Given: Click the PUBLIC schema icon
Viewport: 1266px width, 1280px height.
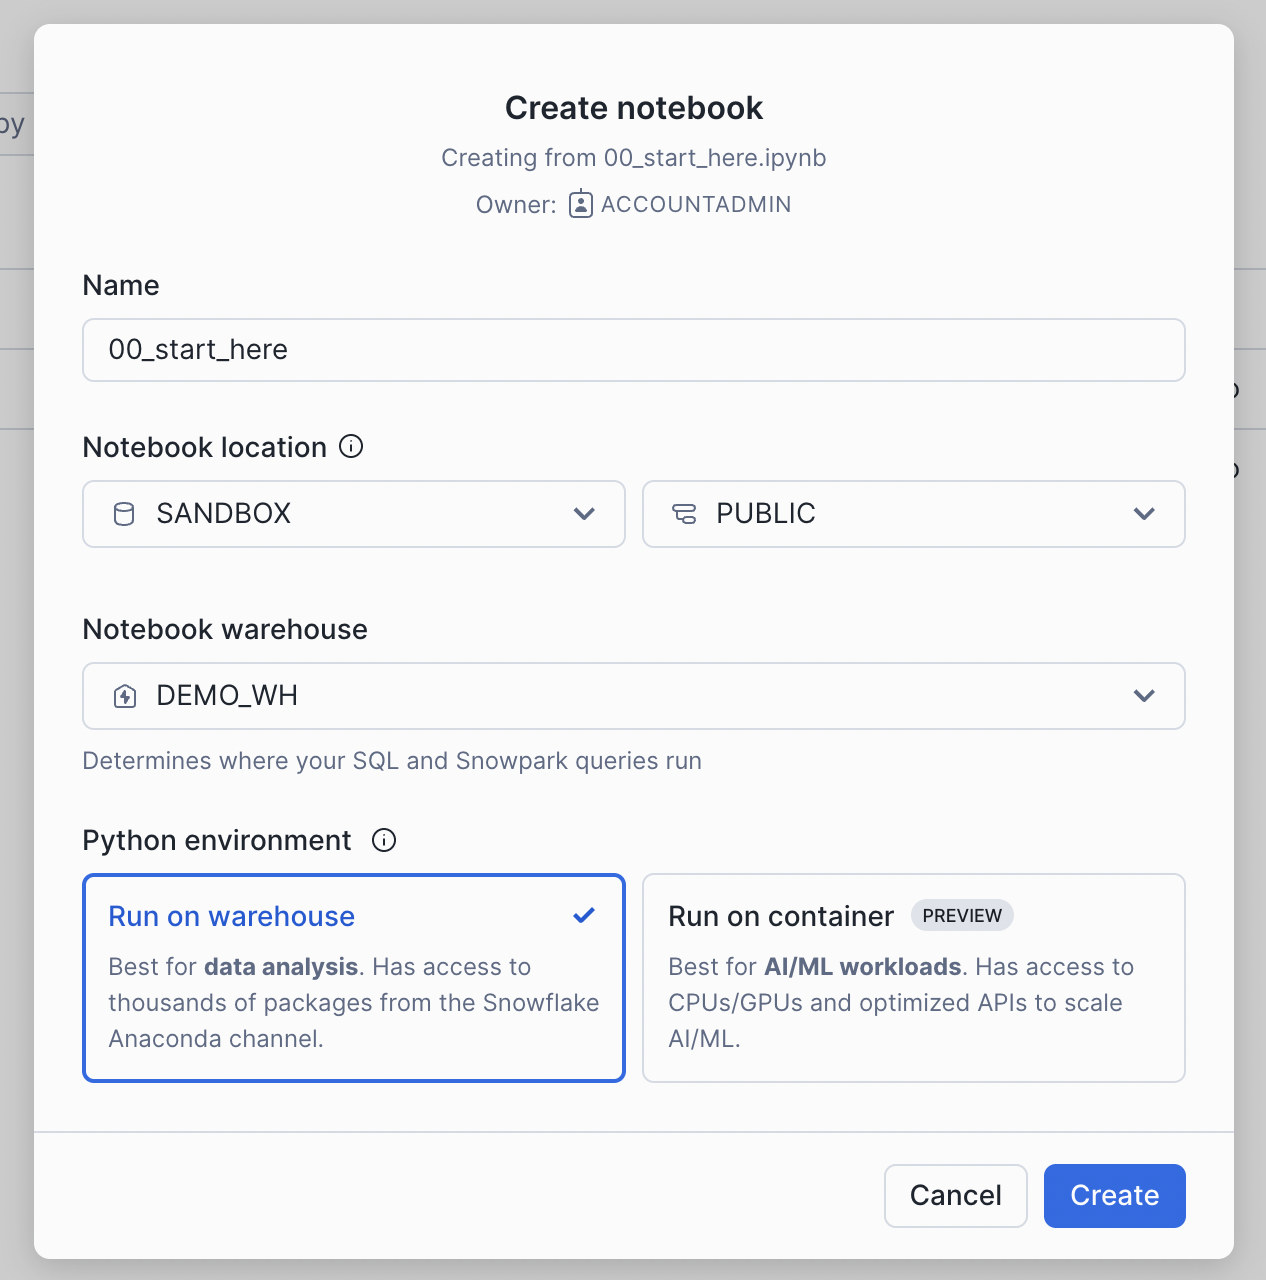Looking at the screenshot, I should 684,514.
